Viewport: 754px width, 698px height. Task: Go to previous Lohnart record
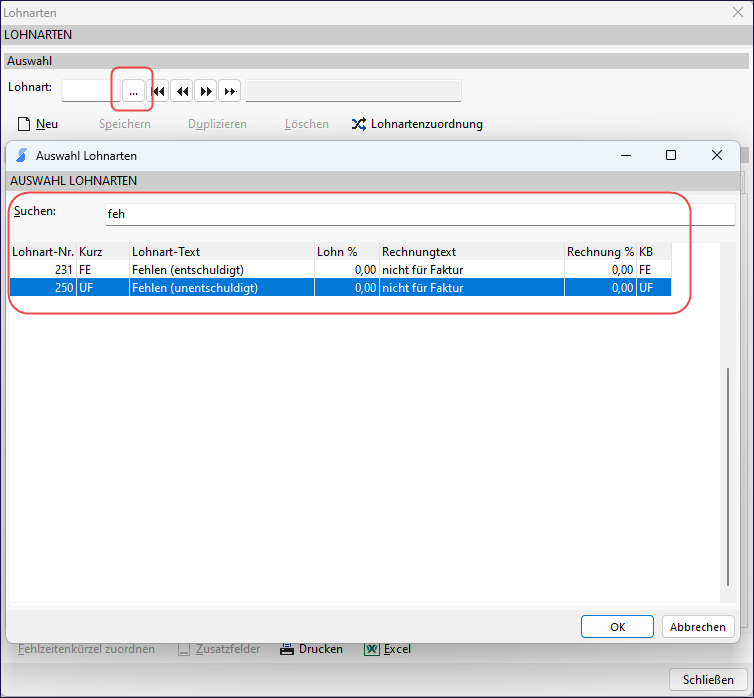click(x=182, y=91)
